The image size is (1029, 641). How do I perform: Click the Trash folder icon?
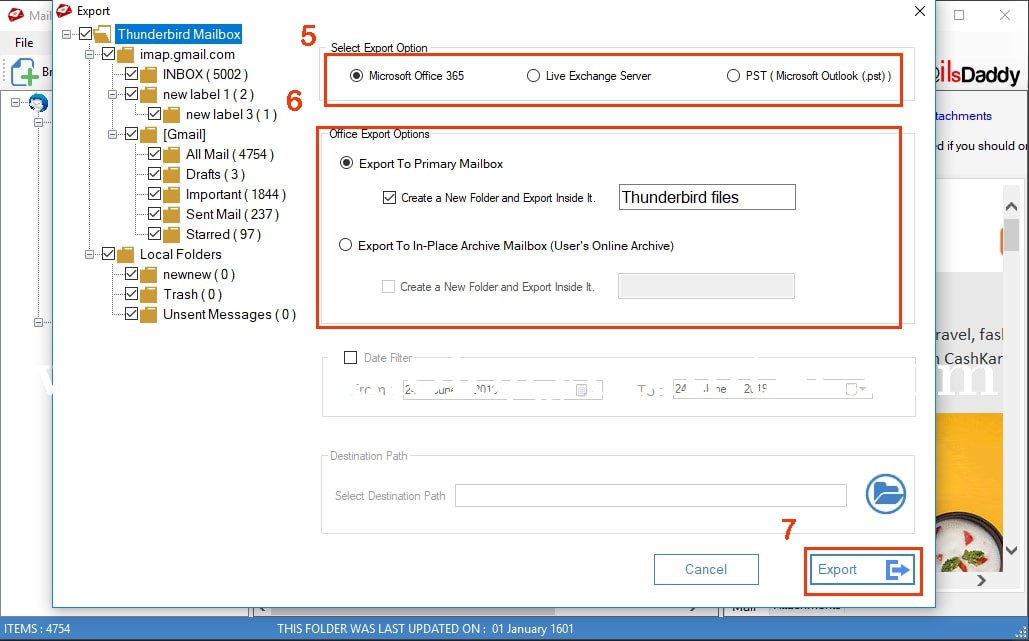[x=148, y=295]
